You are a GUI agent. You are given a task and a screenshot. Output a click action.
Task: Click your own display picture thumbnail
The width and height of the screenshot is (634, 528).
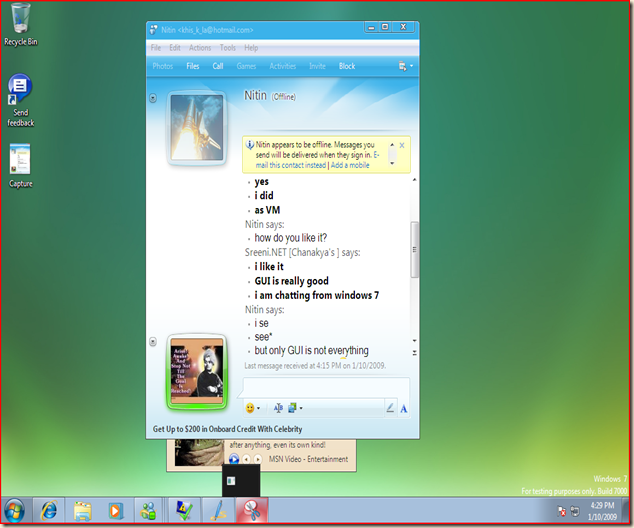(x=197, y=371)
